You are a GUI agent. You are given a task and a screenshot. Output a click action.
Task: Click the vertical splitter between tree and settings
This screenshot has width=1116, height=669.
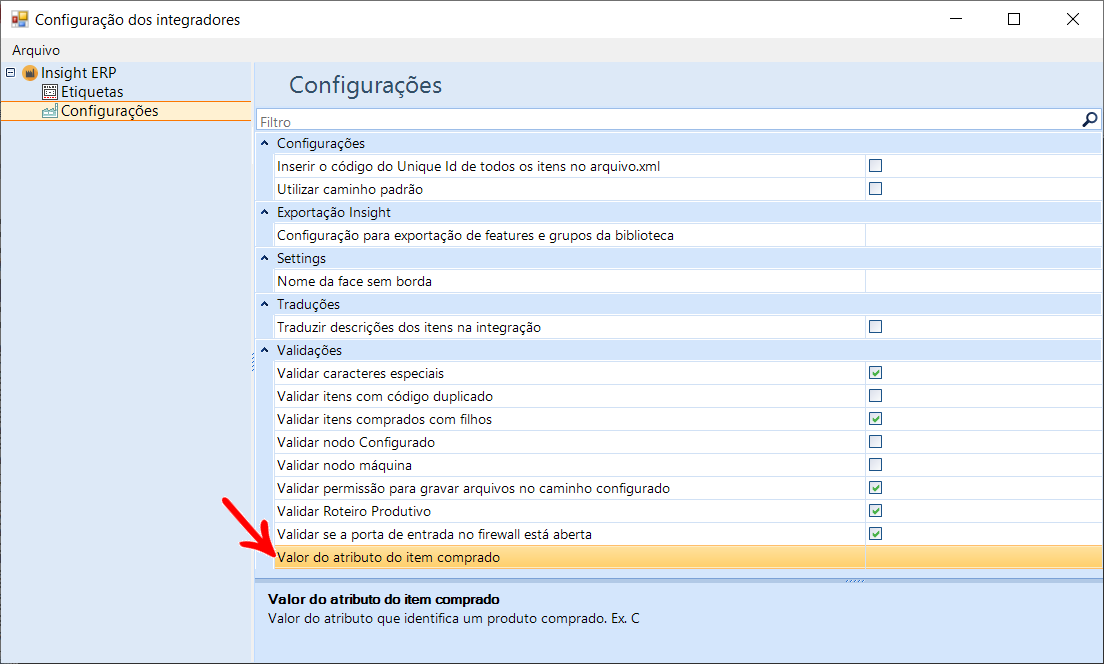pyautogui.click(x=253, y=362)
